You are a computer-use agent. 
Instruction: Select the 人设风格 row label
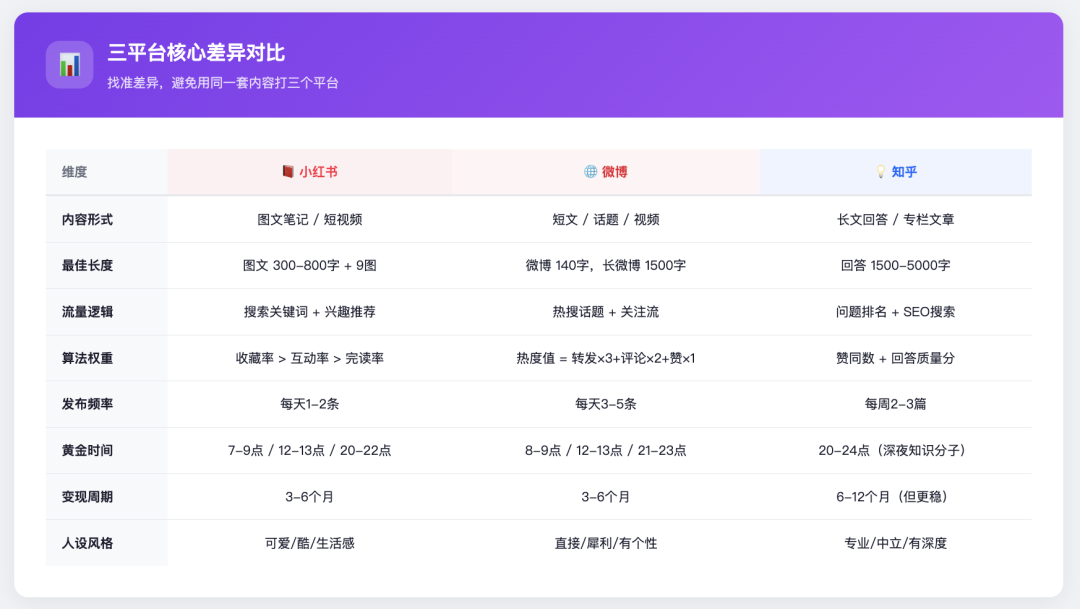87,543
